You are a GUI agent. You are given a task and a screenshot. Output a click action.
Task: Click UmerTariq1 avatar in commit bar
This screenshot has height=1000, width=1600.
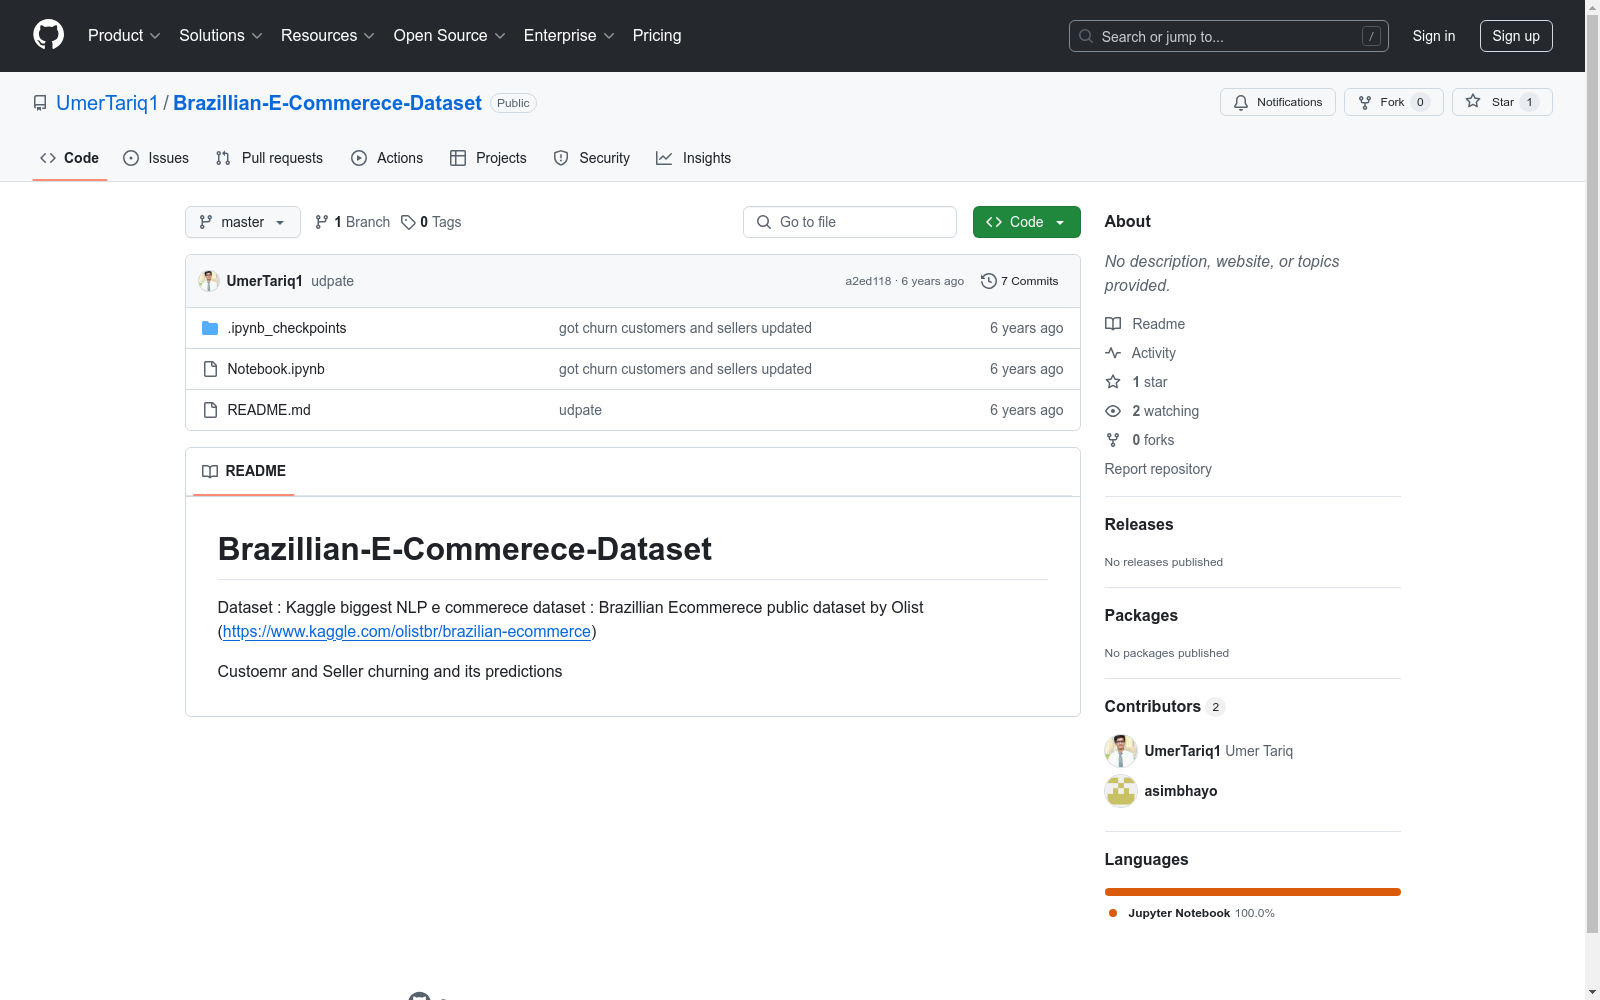pos(209,281)
